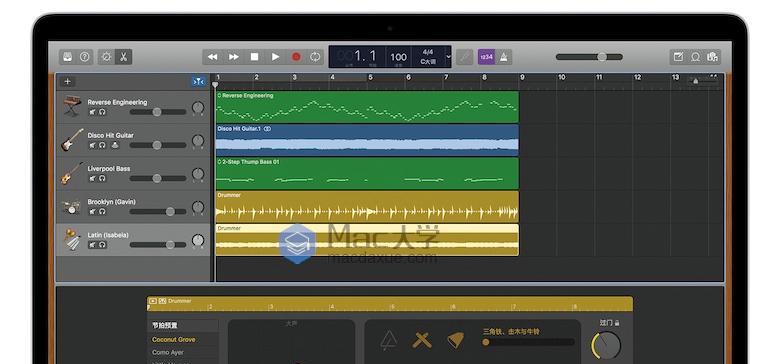Open Smart Controls dial icon
The height and width of the screenshot is (364, 780).
[x=106, y=57]
